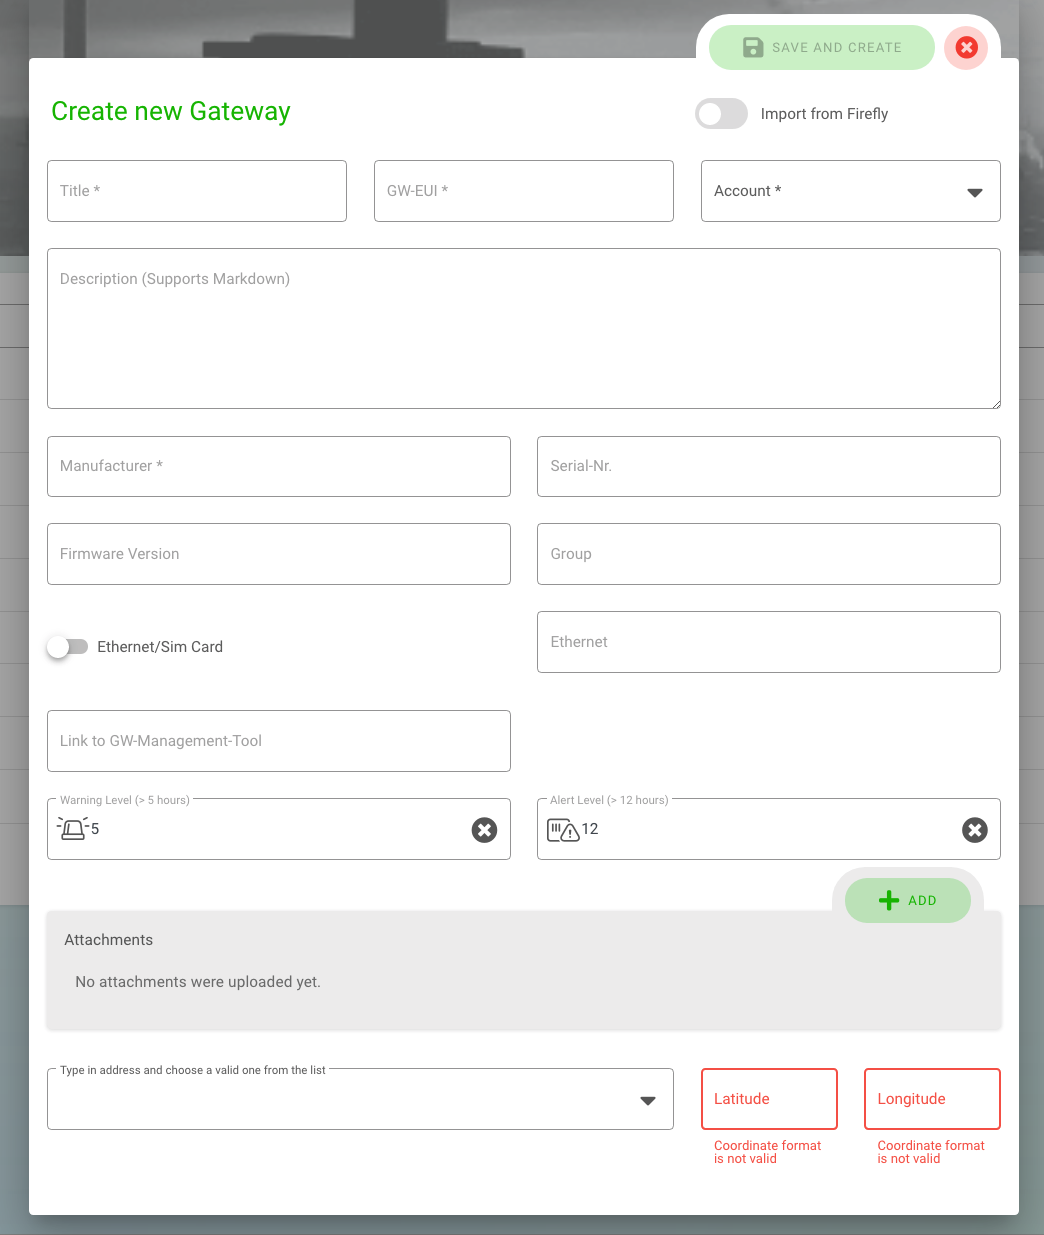
Task: Focus the Title input field
Action: pyautogui.click(x=197, y=191)
